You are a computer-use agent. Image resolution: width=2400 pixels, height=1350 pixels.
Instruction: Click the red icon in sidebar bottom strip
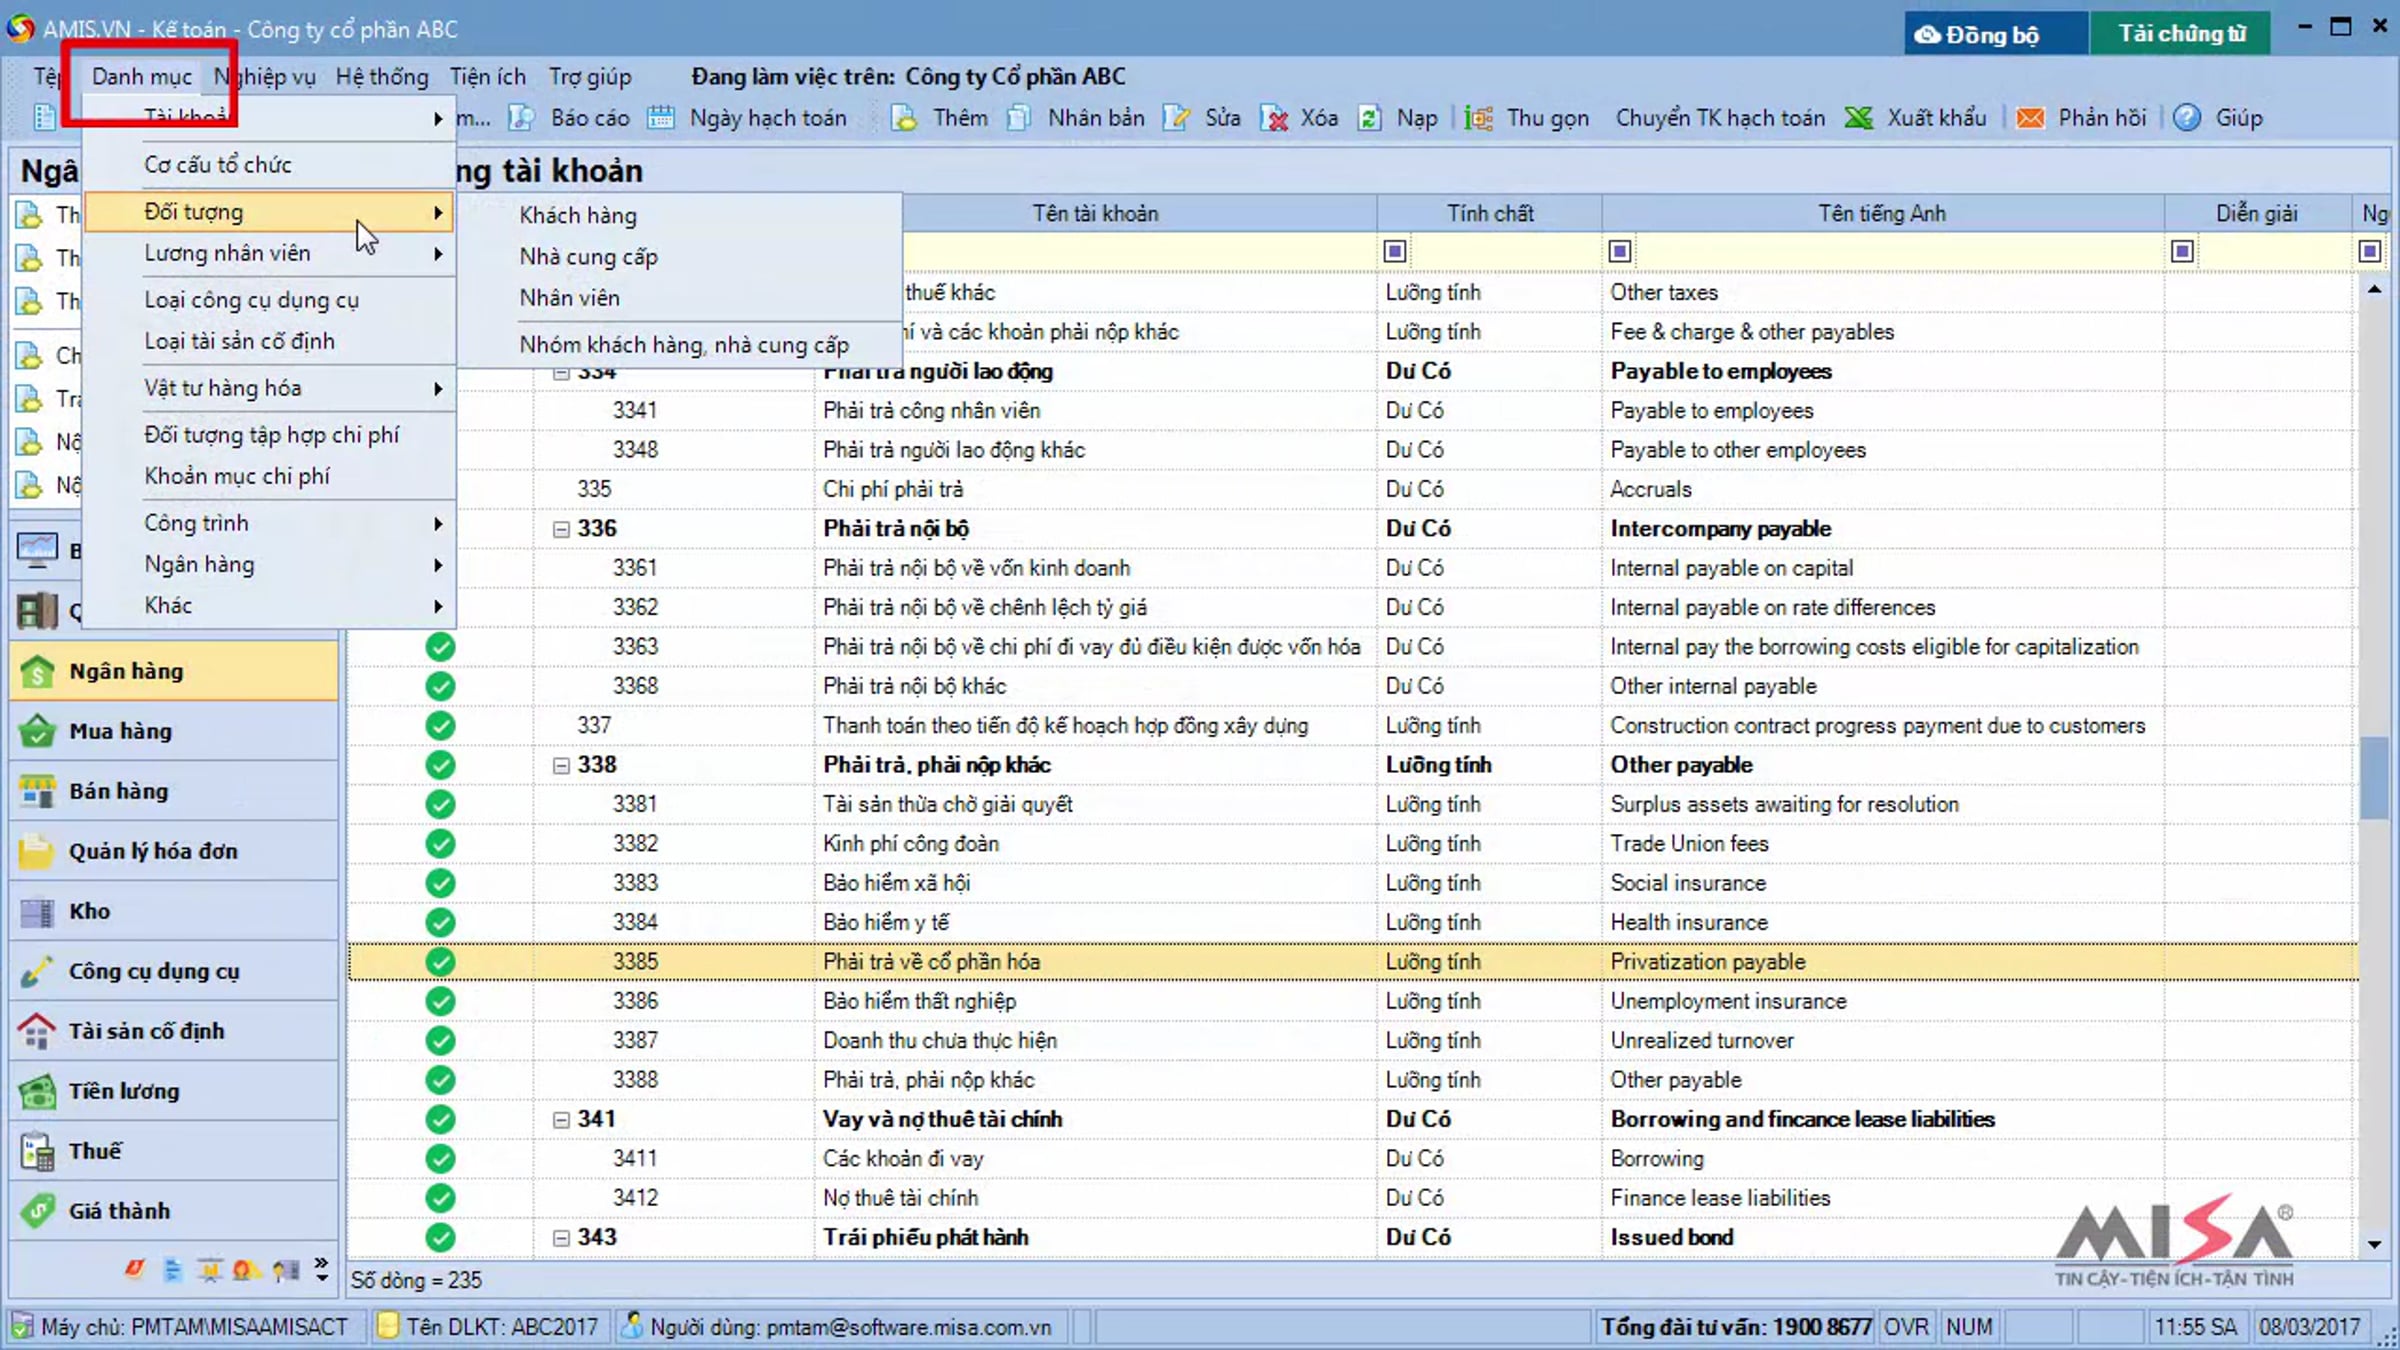tap(135, 1269)
